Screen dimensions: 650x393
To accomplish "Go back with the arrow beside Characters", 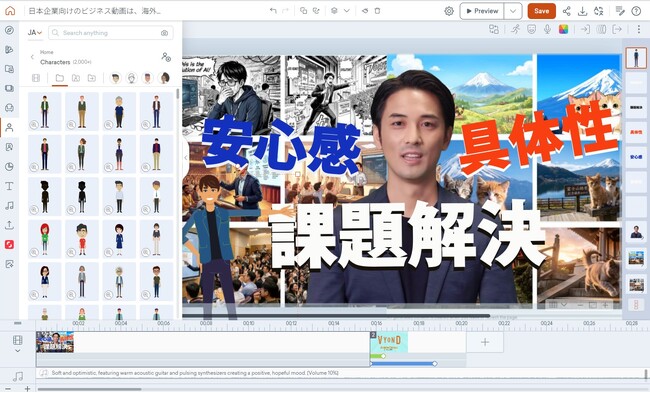I will (x=32, y=57).
